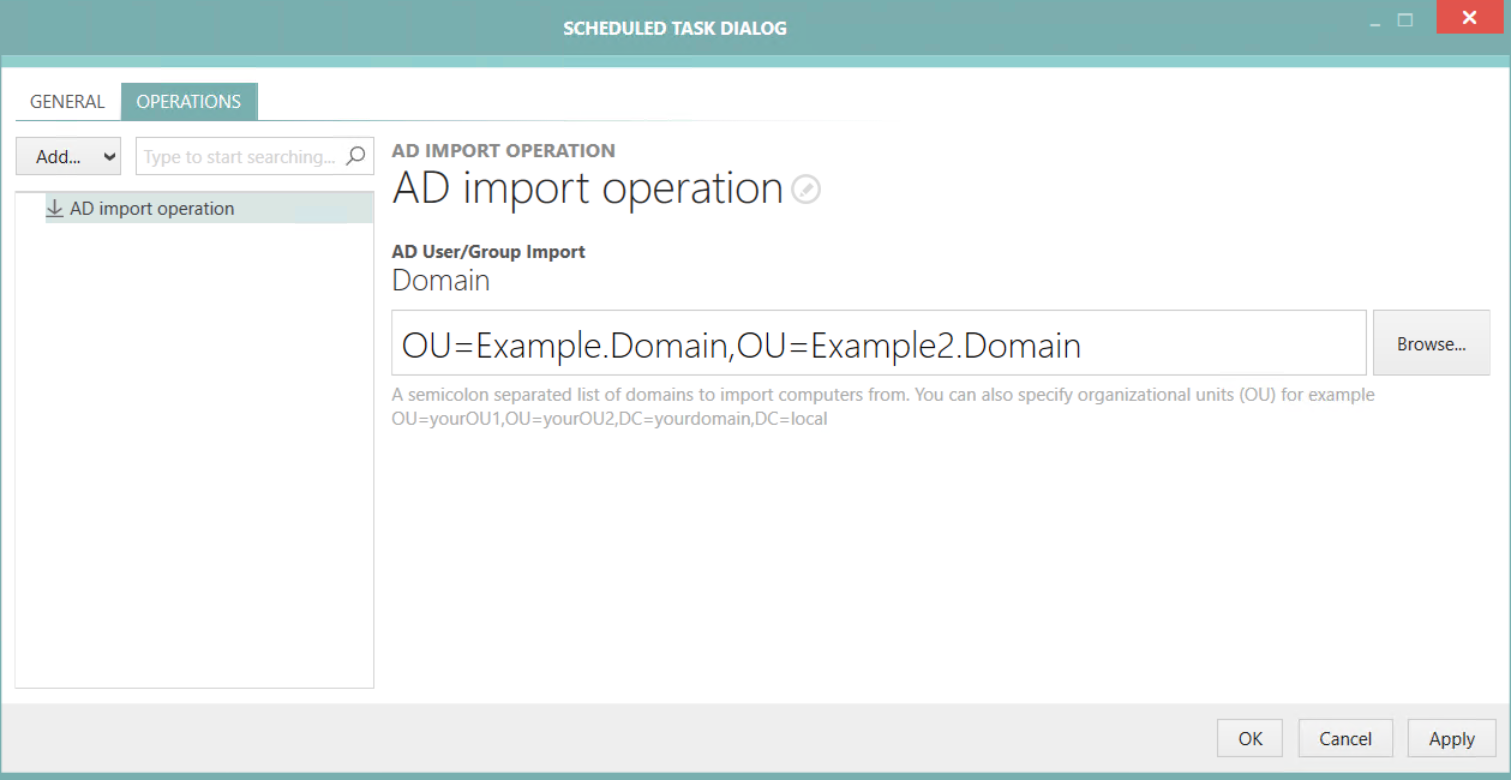Screen dimensions: 1511x780
Task: Maximize the Scheduled Task Dialog window
Action: pos(1405,20)
